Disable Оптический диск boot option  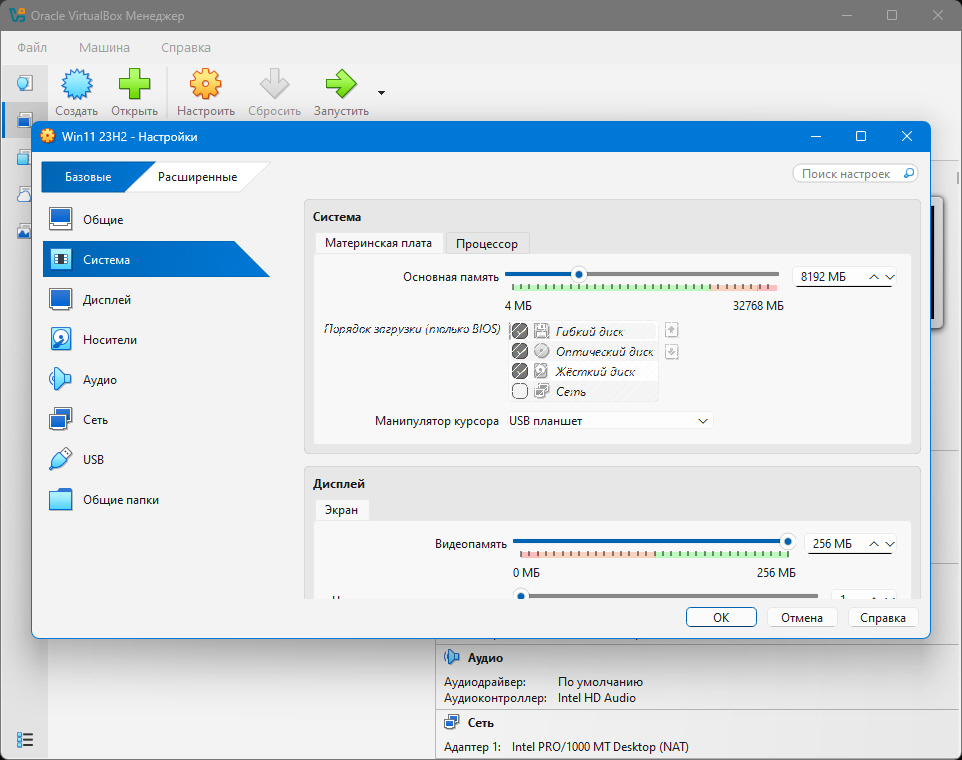(x=520, y=351)
